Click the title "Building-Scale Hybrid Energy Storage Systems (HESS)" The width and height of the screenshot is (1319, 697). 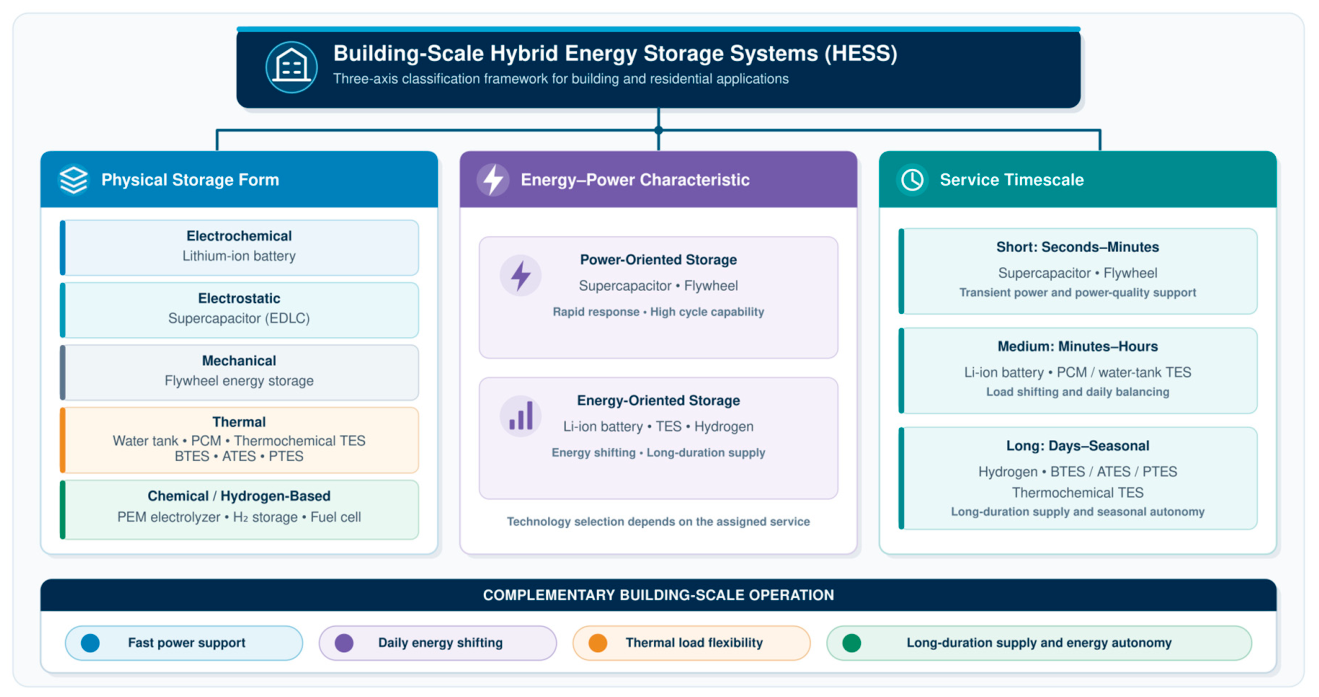[x=615, y=54]
